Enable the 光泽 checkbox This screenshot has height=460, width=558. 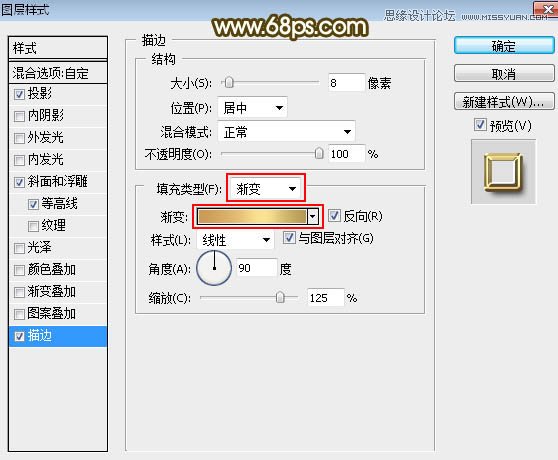[19, 248]
